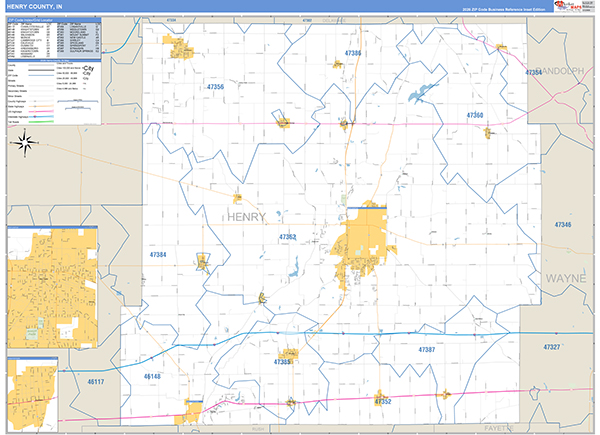Click ZIP code label 47362 below HENRY

click(288, 237)
